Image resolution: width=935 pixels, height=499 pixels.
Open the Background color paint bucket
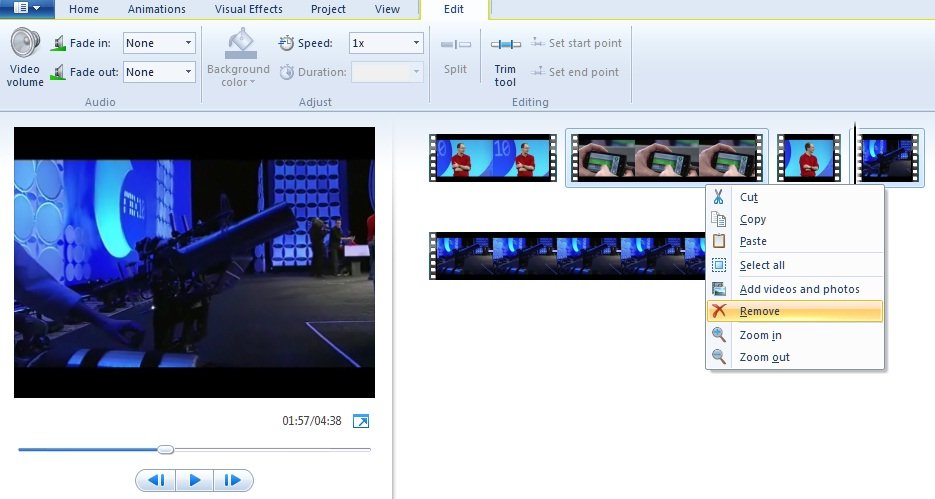[x=240, y=44]
